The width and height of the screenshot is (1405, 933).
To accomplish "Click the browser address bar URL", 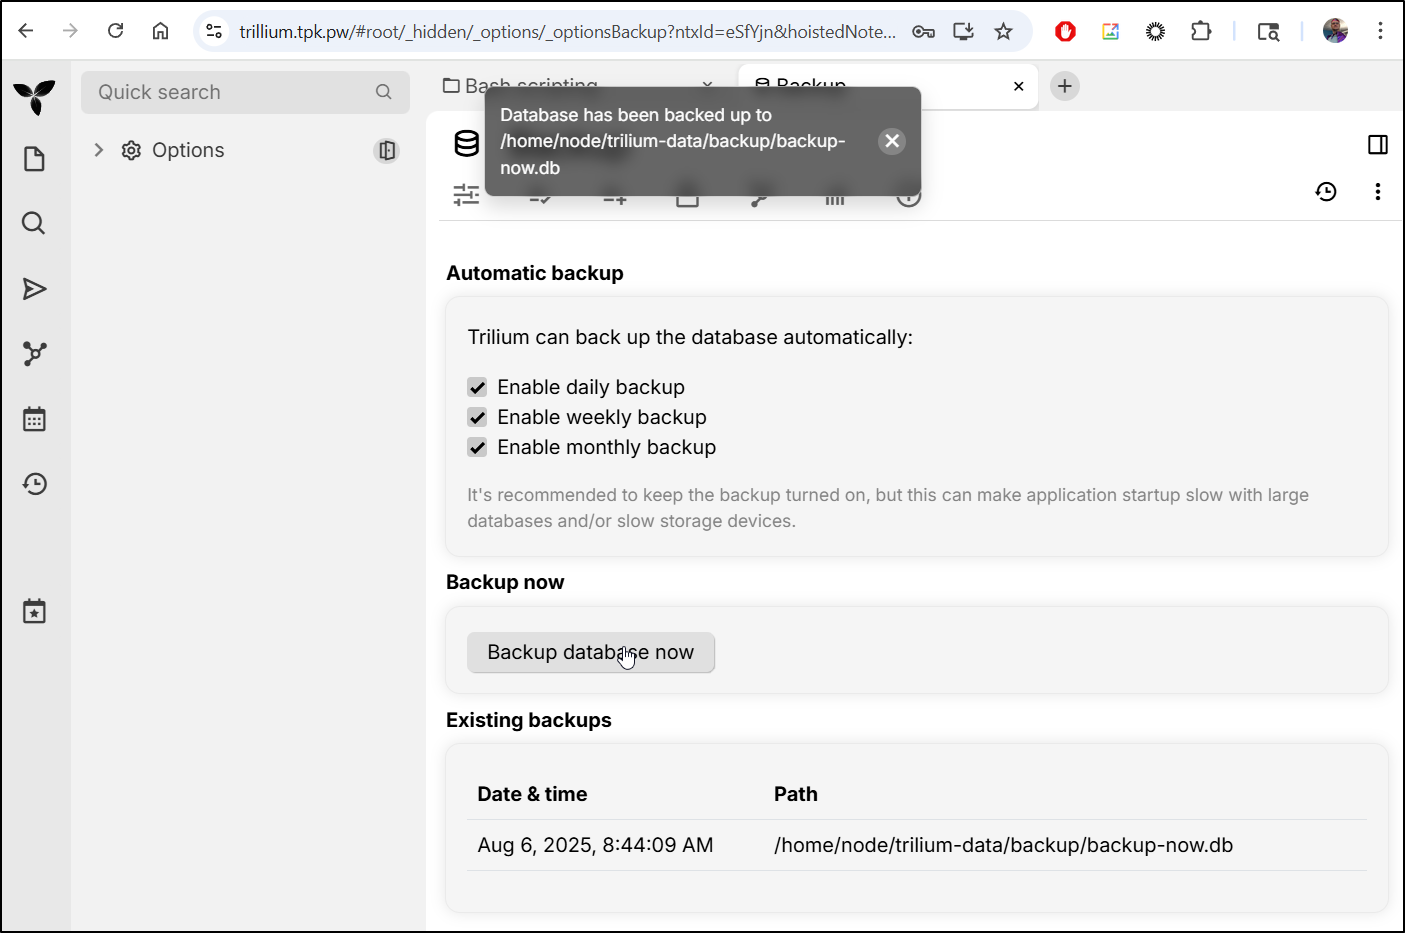I will (567, 32).
